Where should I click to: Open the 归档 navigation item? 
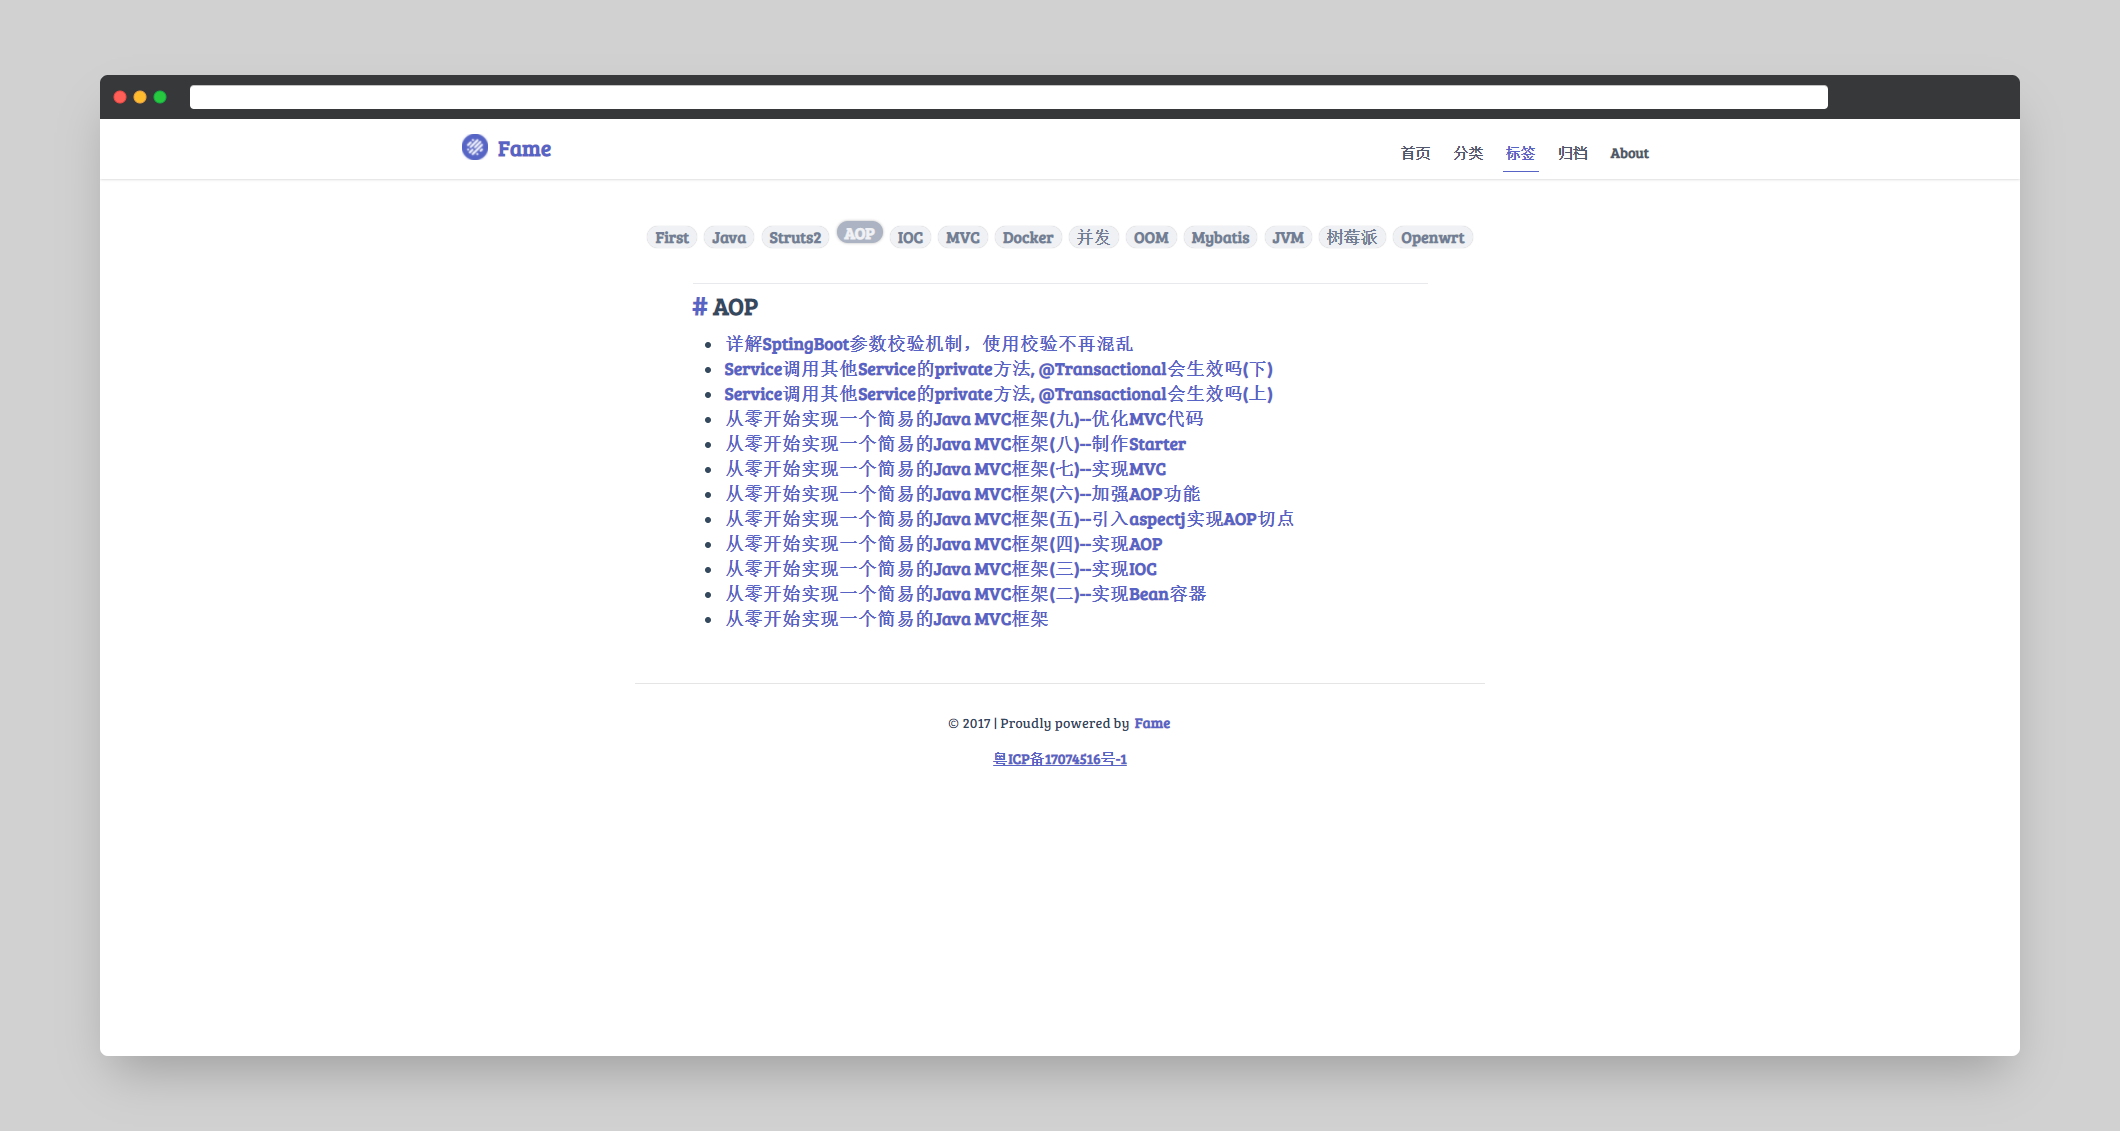[x=1573, y=153]
